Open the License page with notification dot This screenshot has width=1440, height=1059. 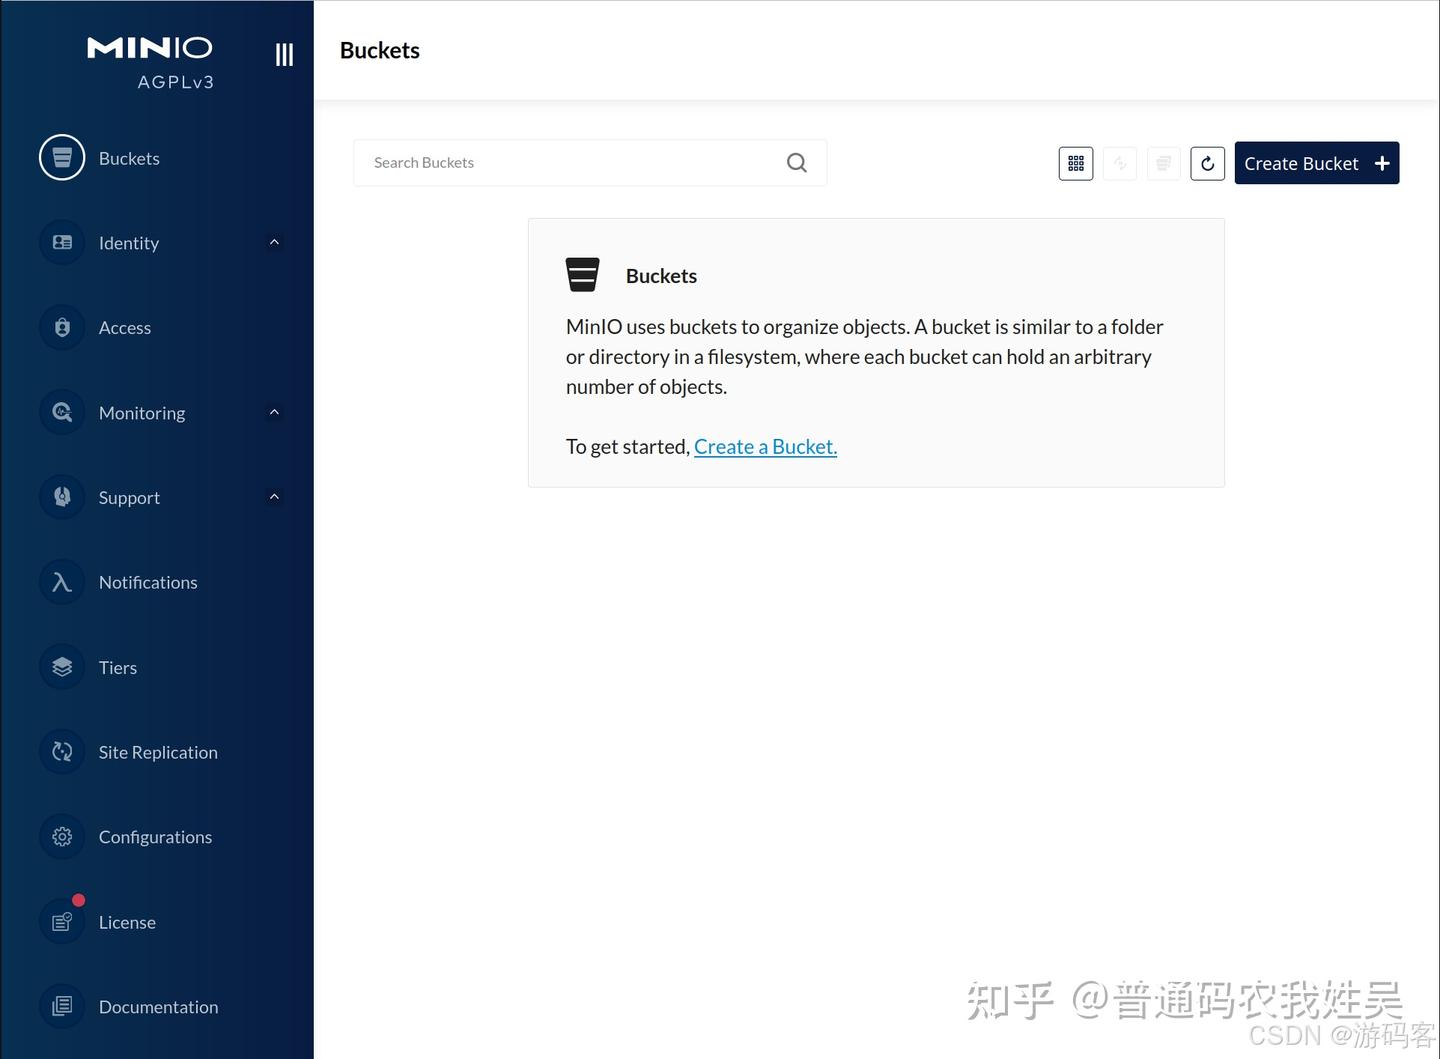(127, 922)
